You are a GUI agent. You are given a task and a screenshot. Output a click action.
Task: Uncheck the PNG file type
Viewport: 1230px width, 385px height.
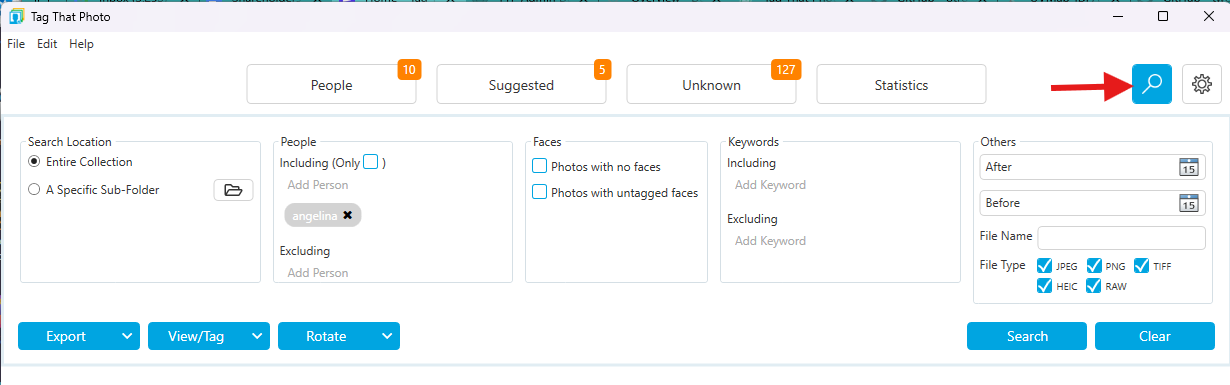coord(1094,266)
